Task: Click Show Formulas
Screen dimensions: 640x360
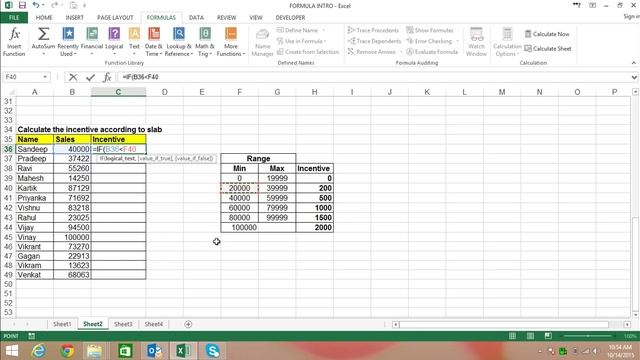Action: tap(430, 30)
